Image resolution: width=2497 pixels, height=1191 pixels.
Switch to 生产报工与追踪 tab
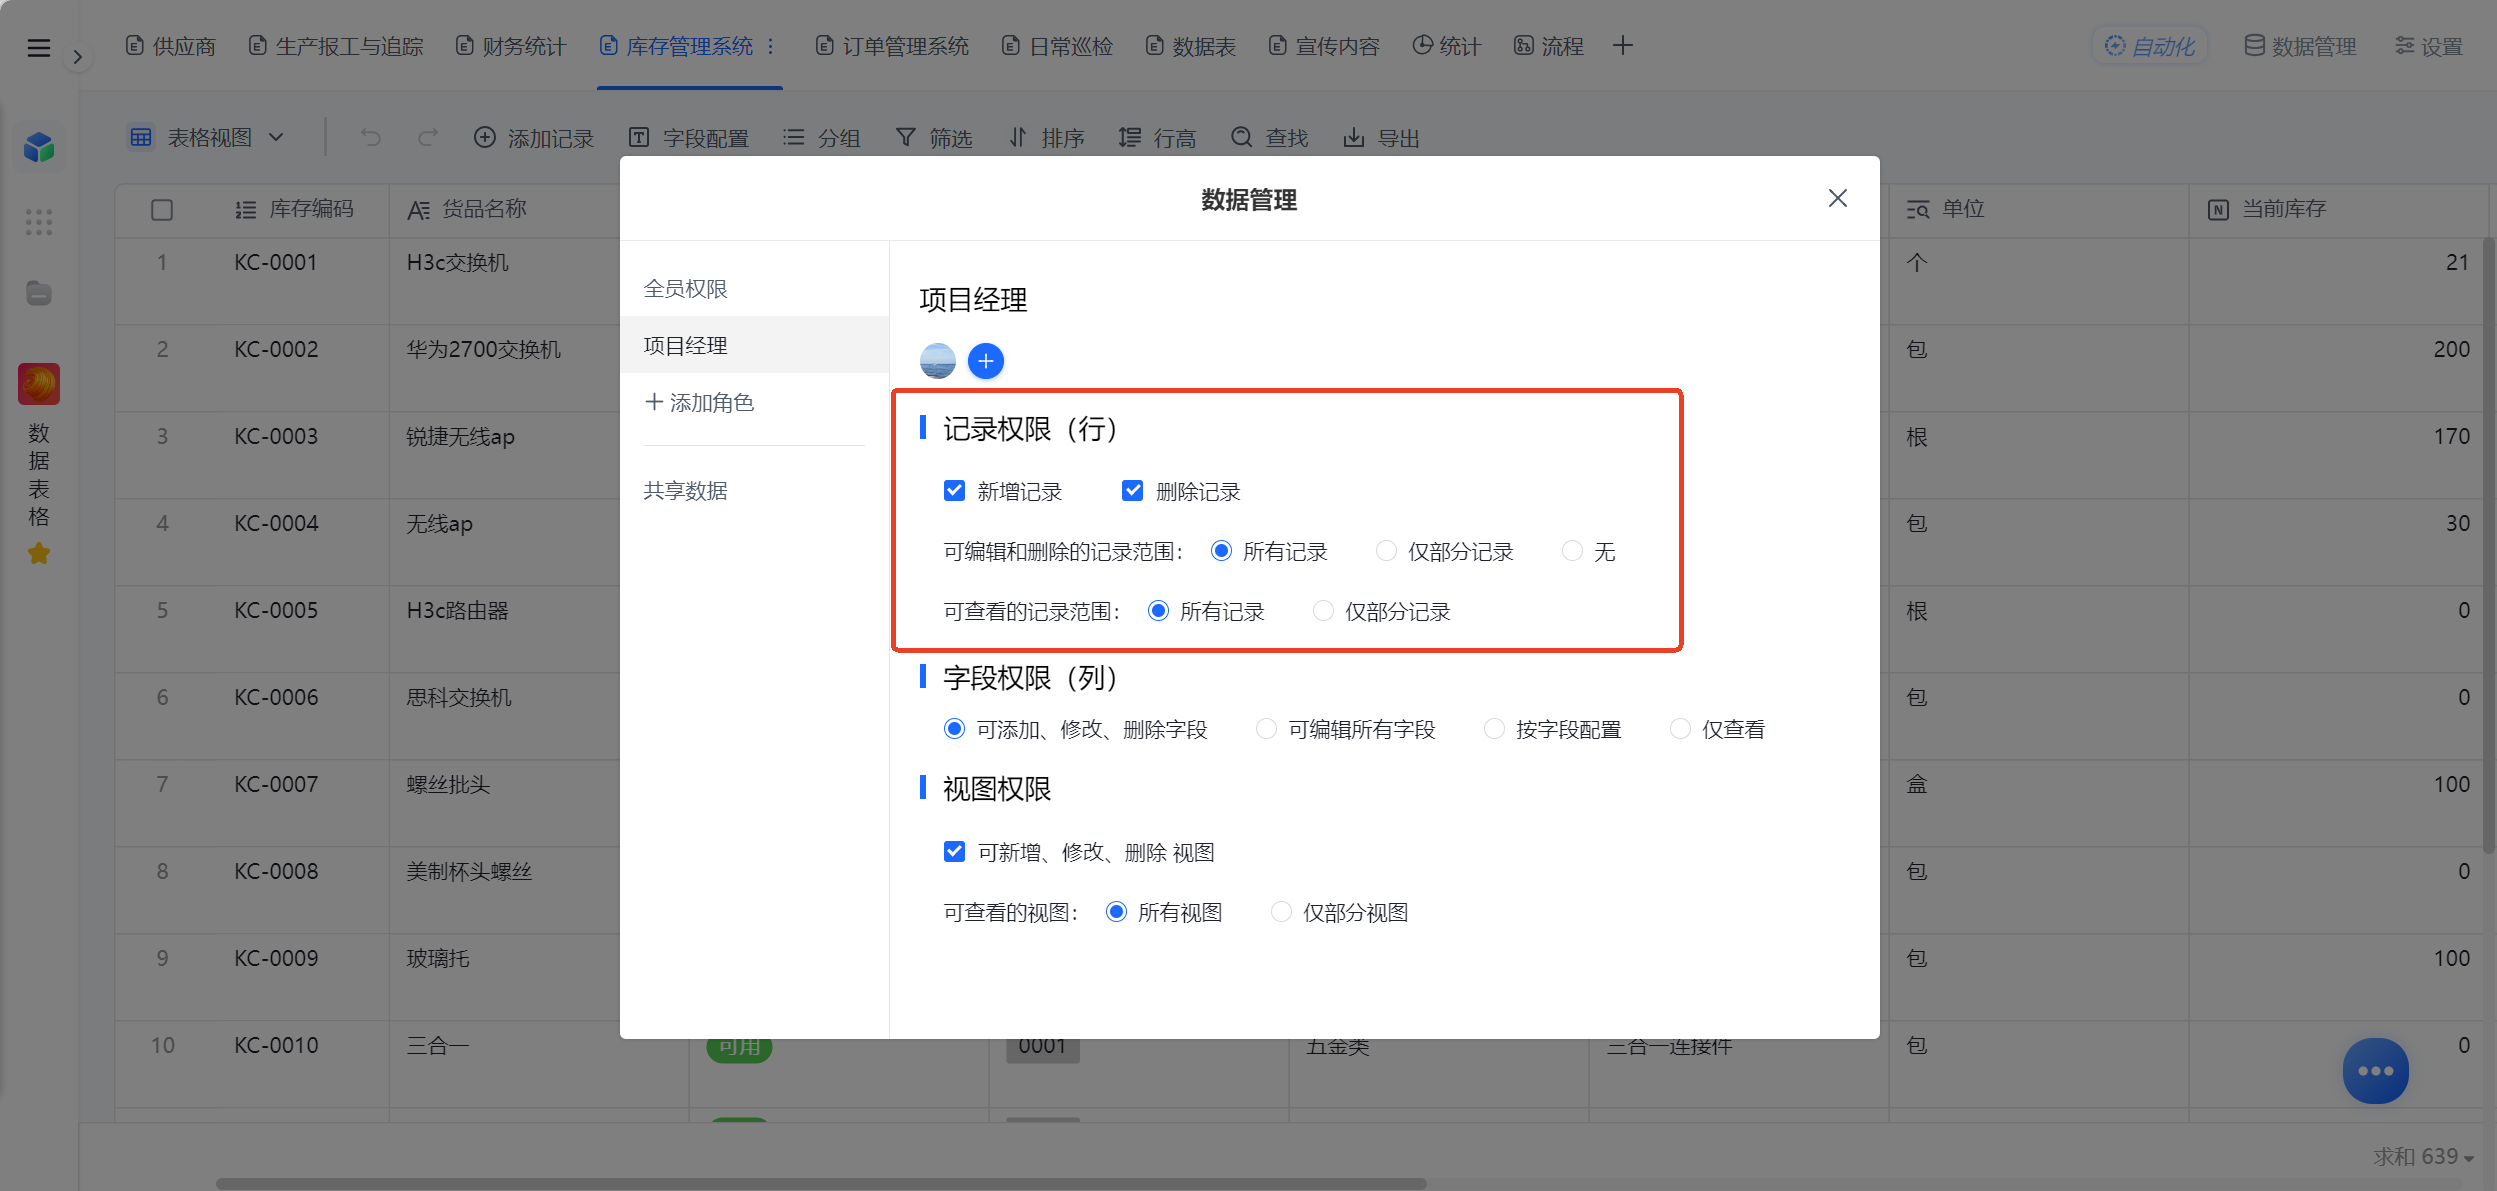[x=336, y=46]
